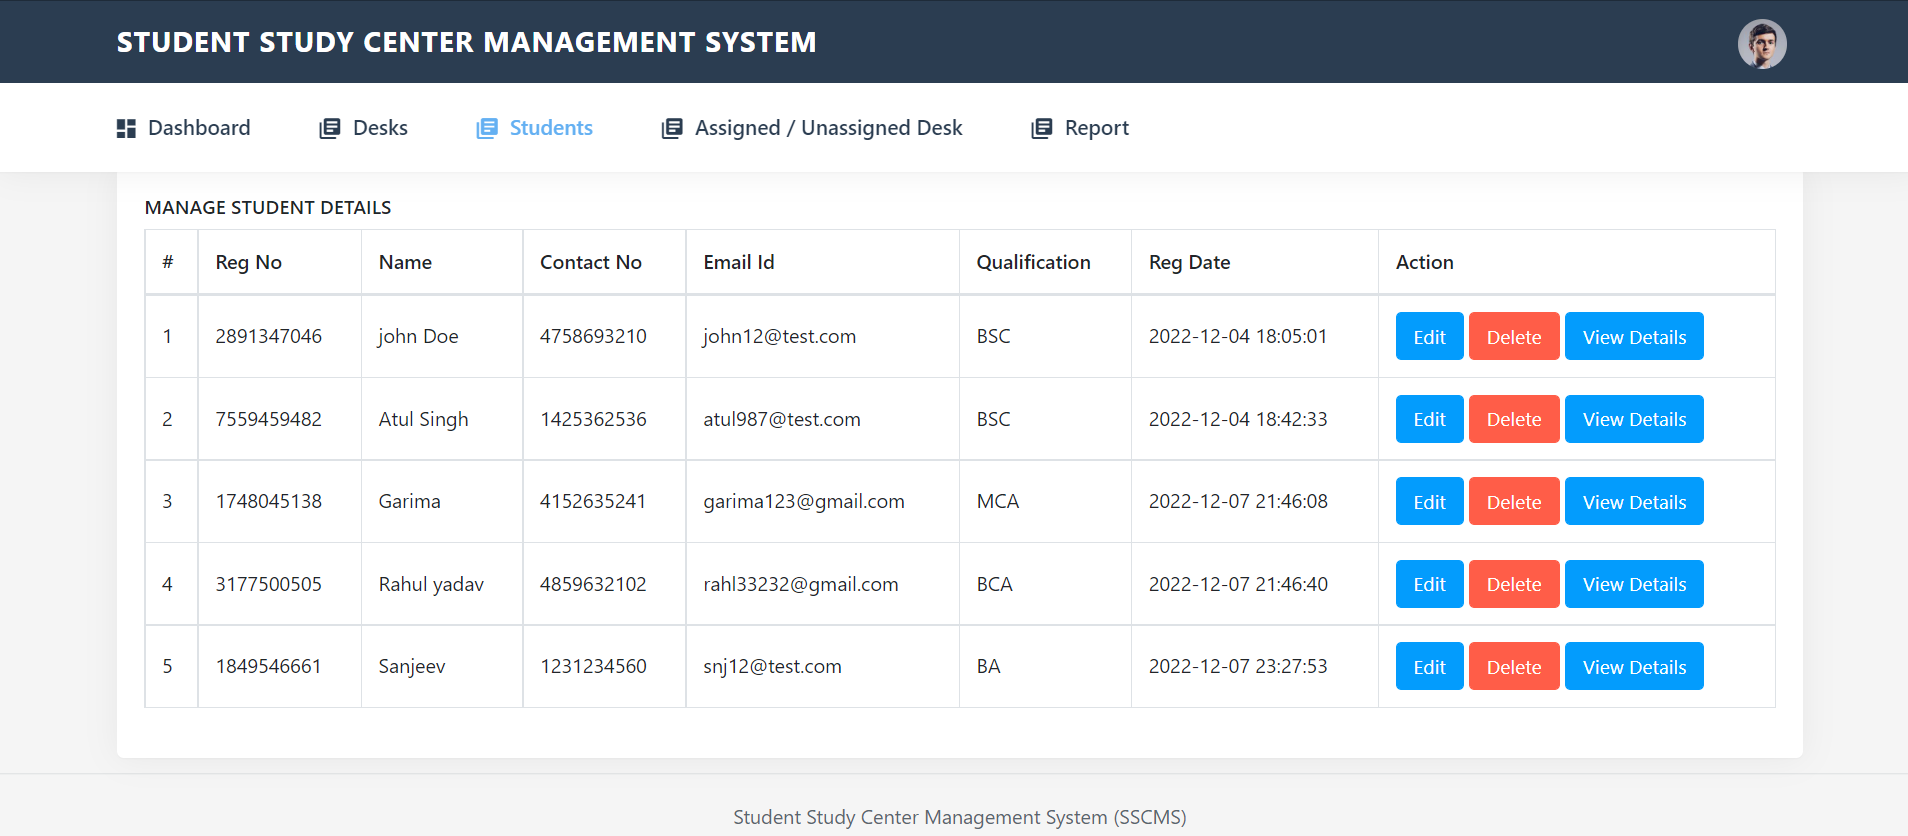The height and width of the screenshot is (836, 1908).
Task: Edit john Doe's student record
Action: pos(1429,337)
